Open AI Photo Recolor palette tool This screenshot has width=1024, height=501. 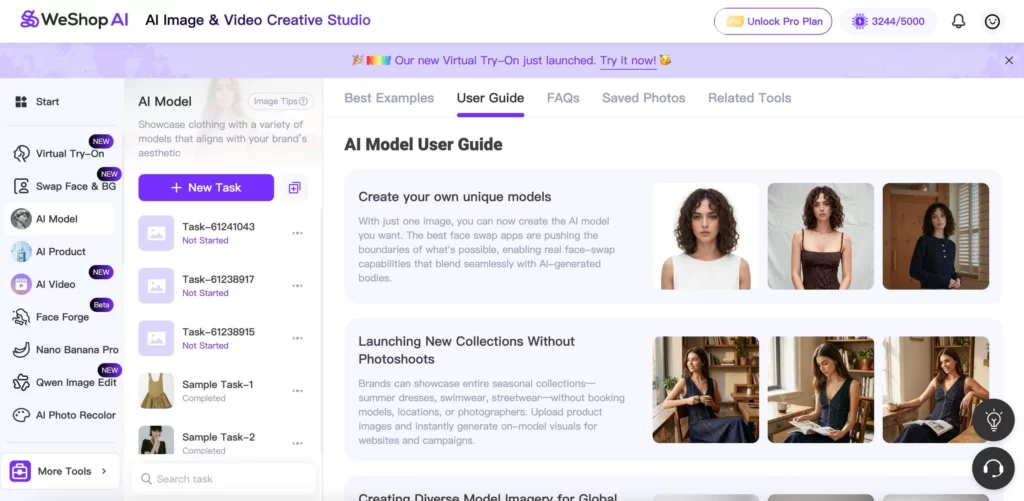[x=64, y=415]
